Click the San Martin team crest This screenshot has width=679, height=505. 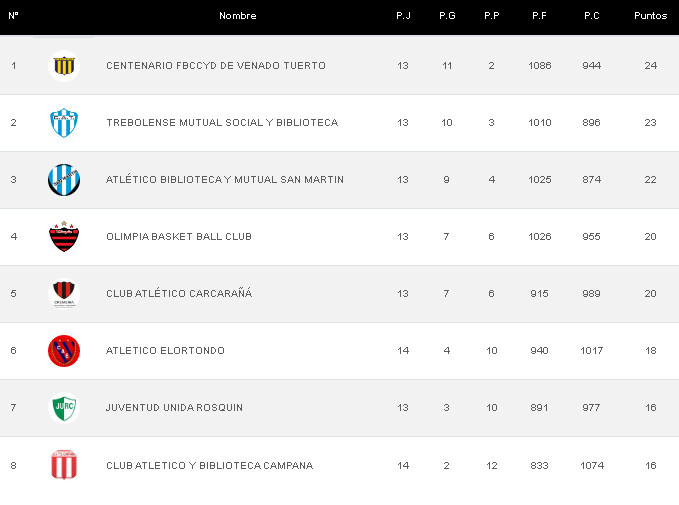coord(64,180)
